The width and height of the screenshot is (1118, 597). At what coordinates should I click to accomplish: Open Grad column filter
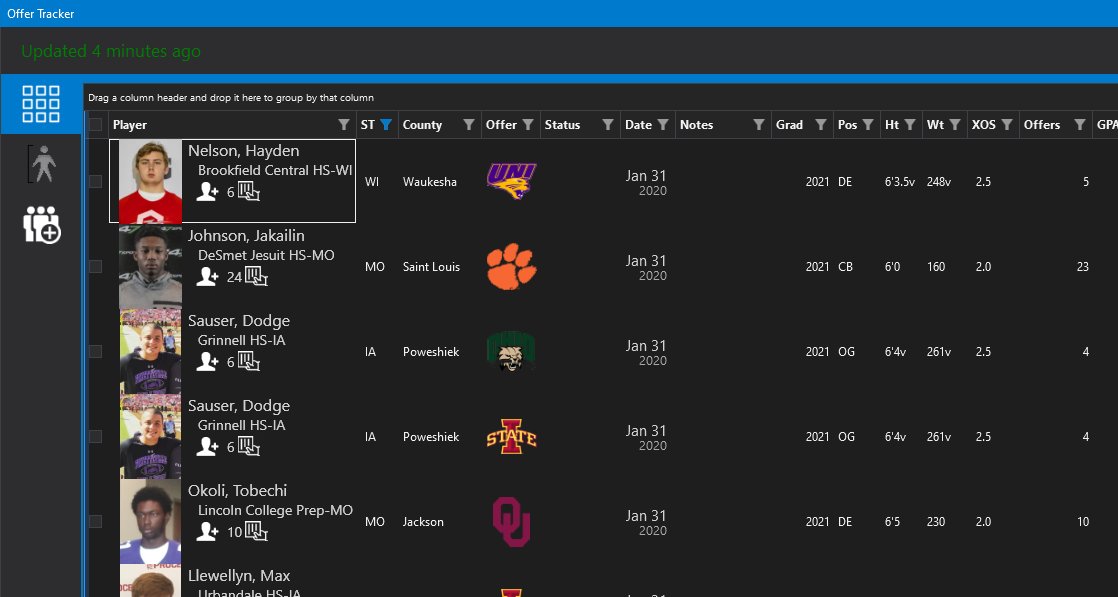[x=821, y=125]
